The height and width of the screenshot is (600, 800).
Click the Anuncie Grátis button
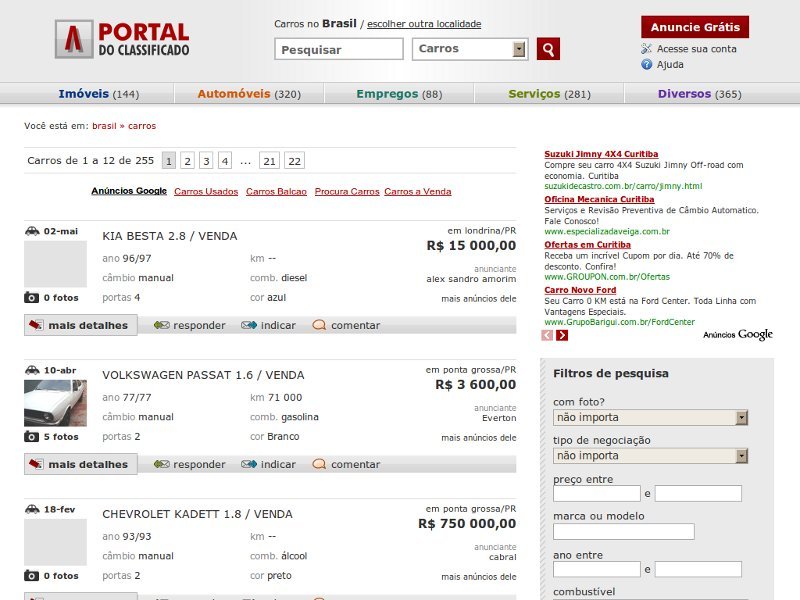pos(695,27)
